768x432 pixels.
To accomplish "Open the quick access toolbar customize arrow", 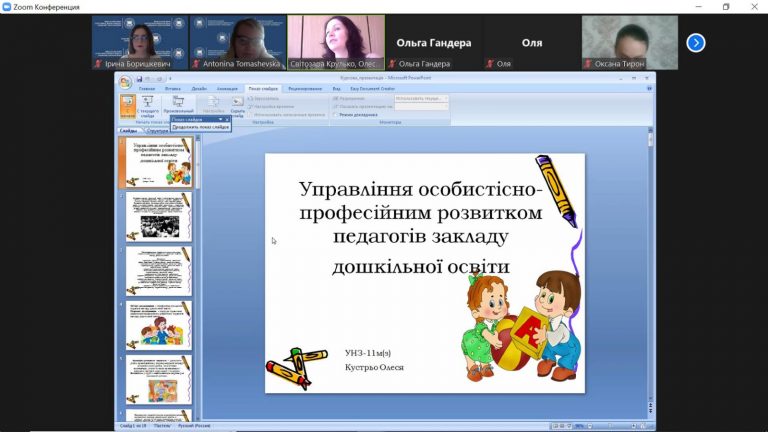I will point(170,79).
